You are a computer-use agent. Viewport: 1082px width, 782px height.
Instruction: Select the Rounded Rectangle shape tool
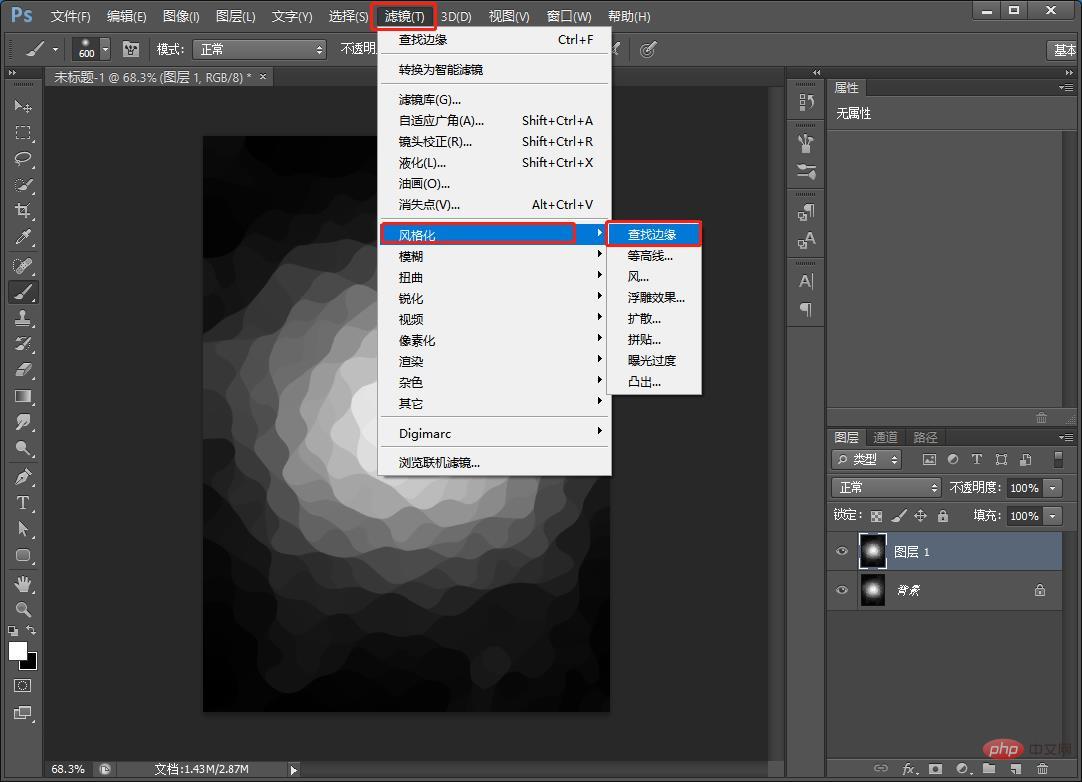(x=23, y=556)
